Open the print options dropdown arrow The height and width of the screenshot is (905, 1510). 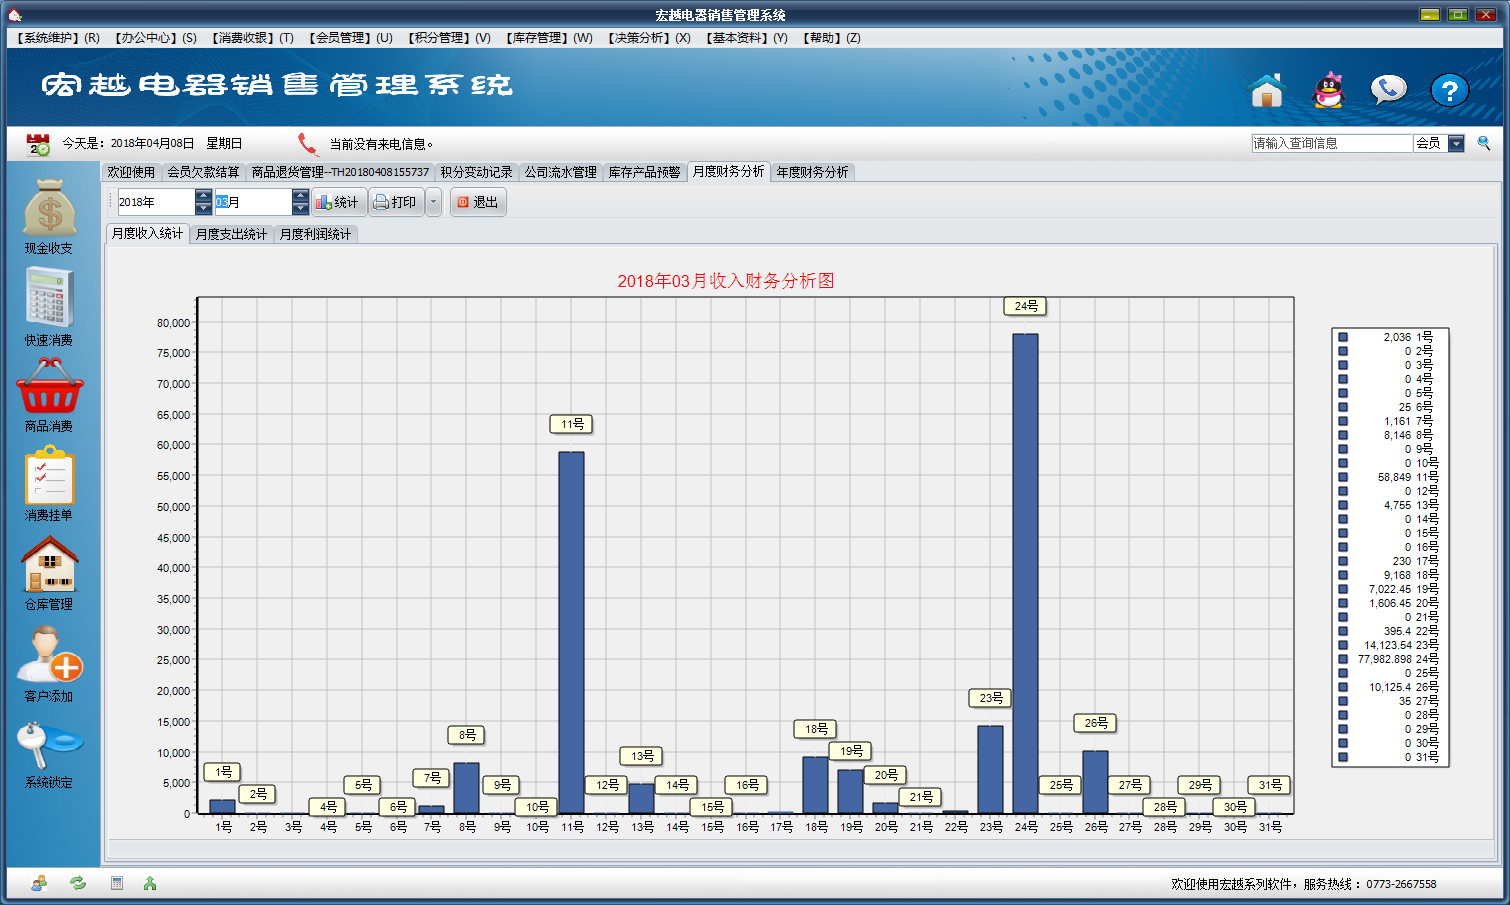point(433,202)
